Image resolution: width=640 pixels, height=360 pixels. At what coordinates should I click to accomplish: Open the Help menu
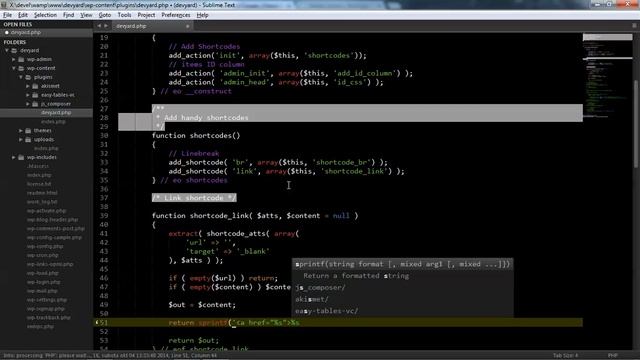pyautogui.click(x=202, y=15)
